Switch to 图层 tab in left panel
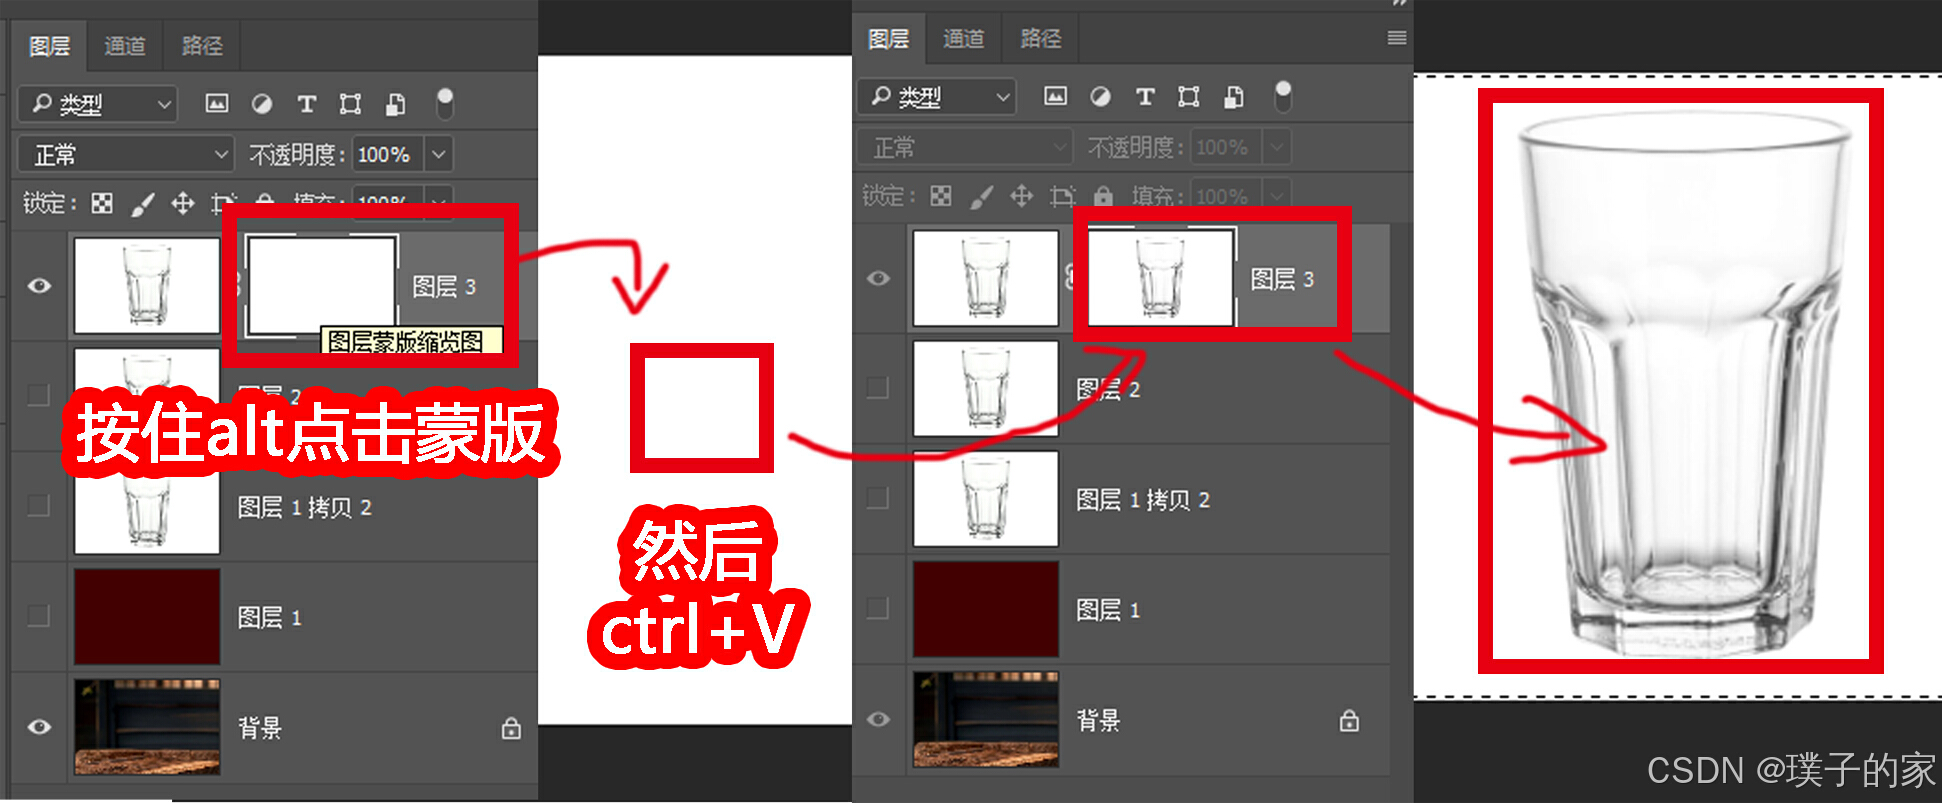This screenshot has width=1942, height=803. click(50, 46)
